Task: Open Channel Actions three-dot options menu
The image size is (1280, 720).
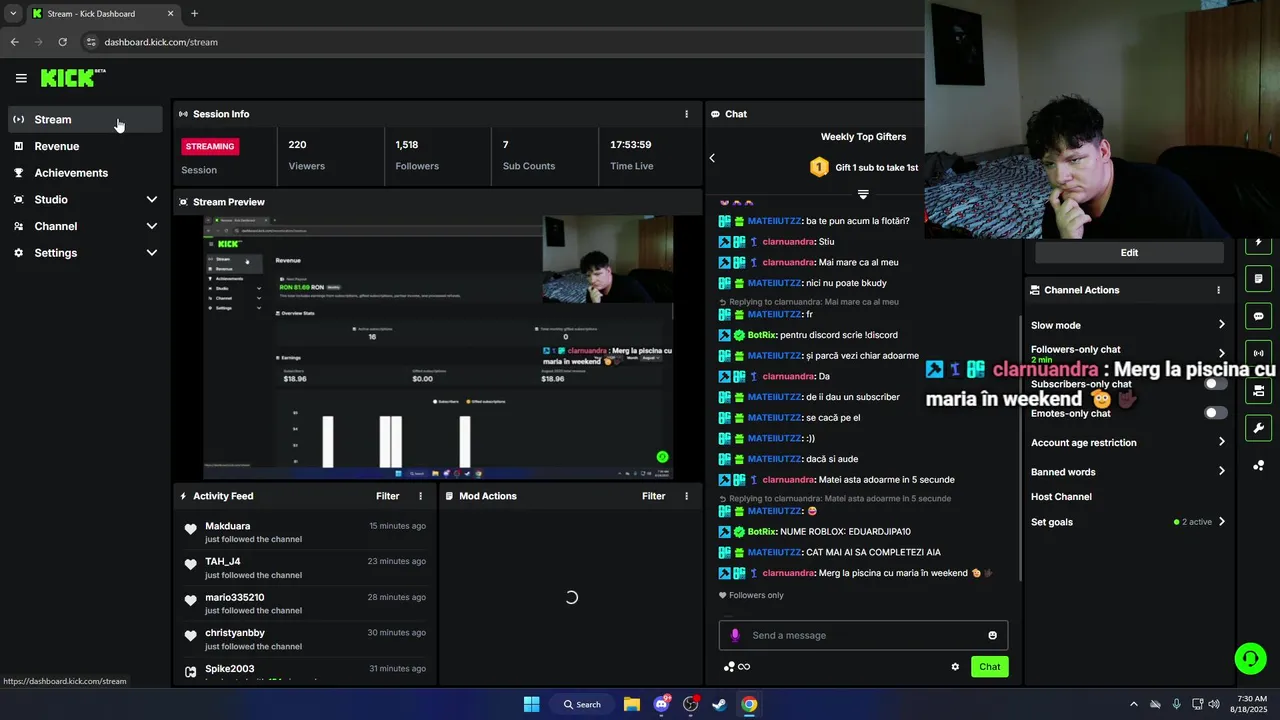Action: pyautogui.click(x=1218, y=290)
